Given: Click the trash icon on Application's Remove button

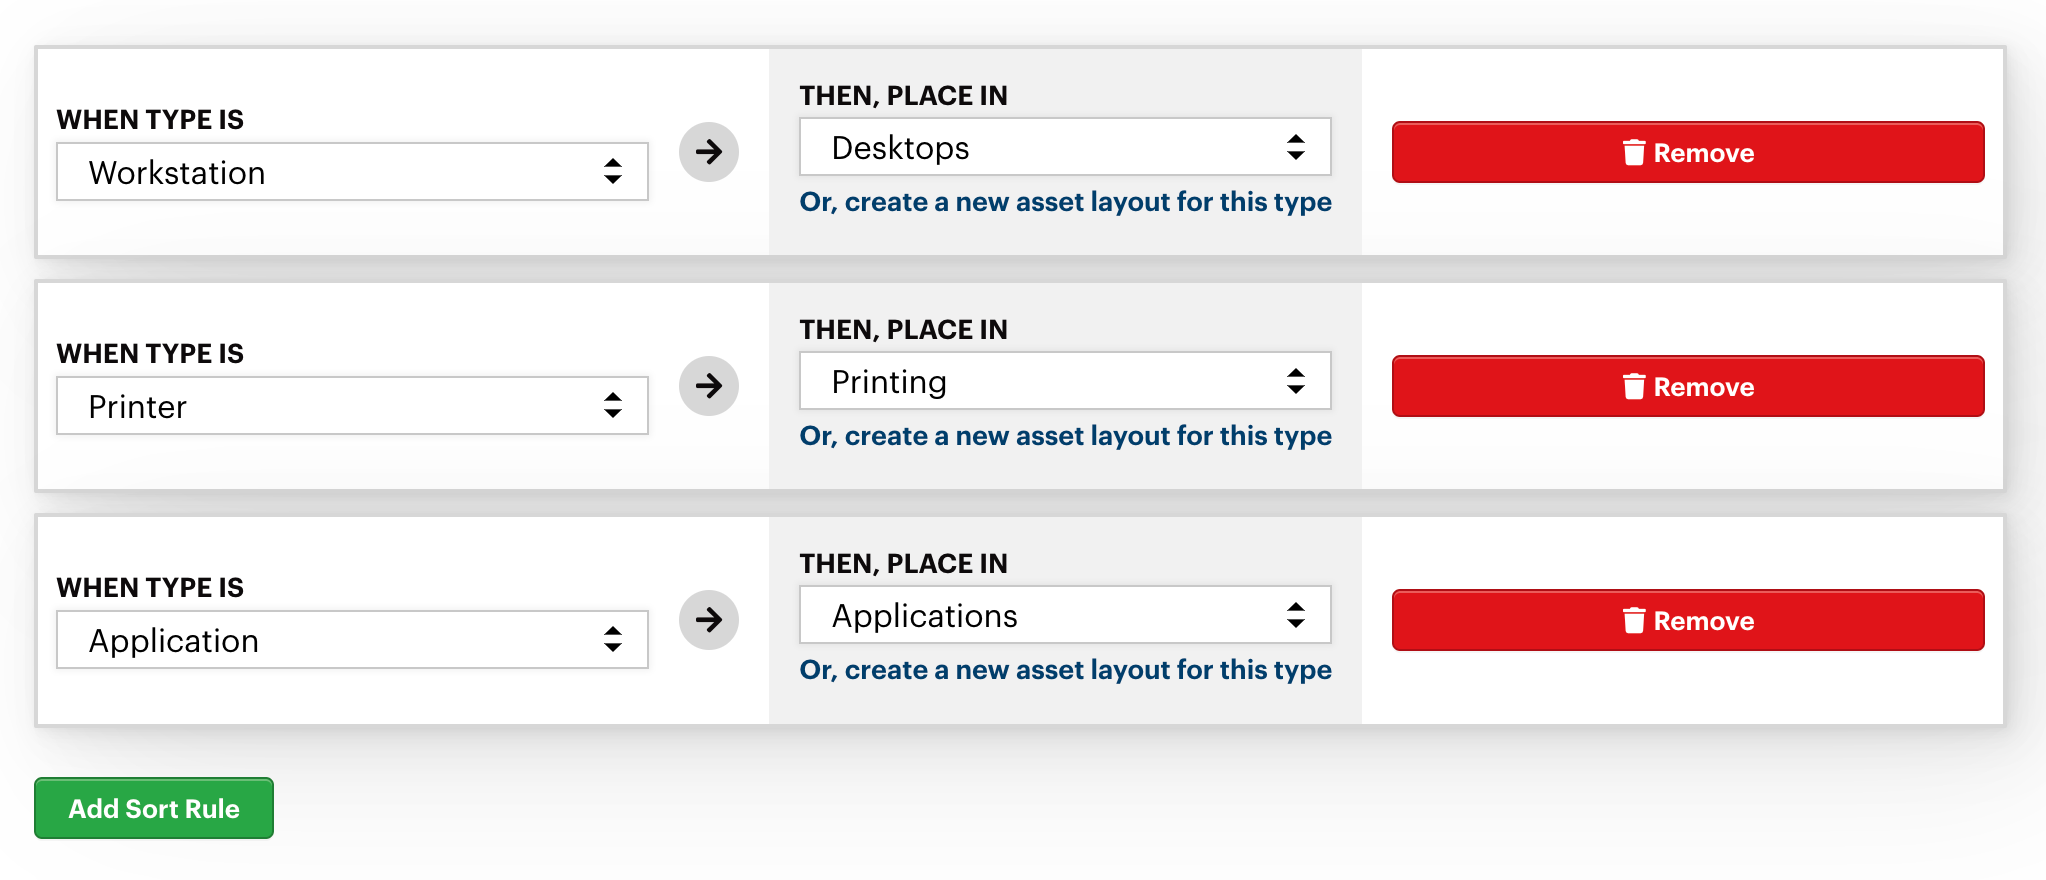Looking at the screenshot, I should (1633, 620).
